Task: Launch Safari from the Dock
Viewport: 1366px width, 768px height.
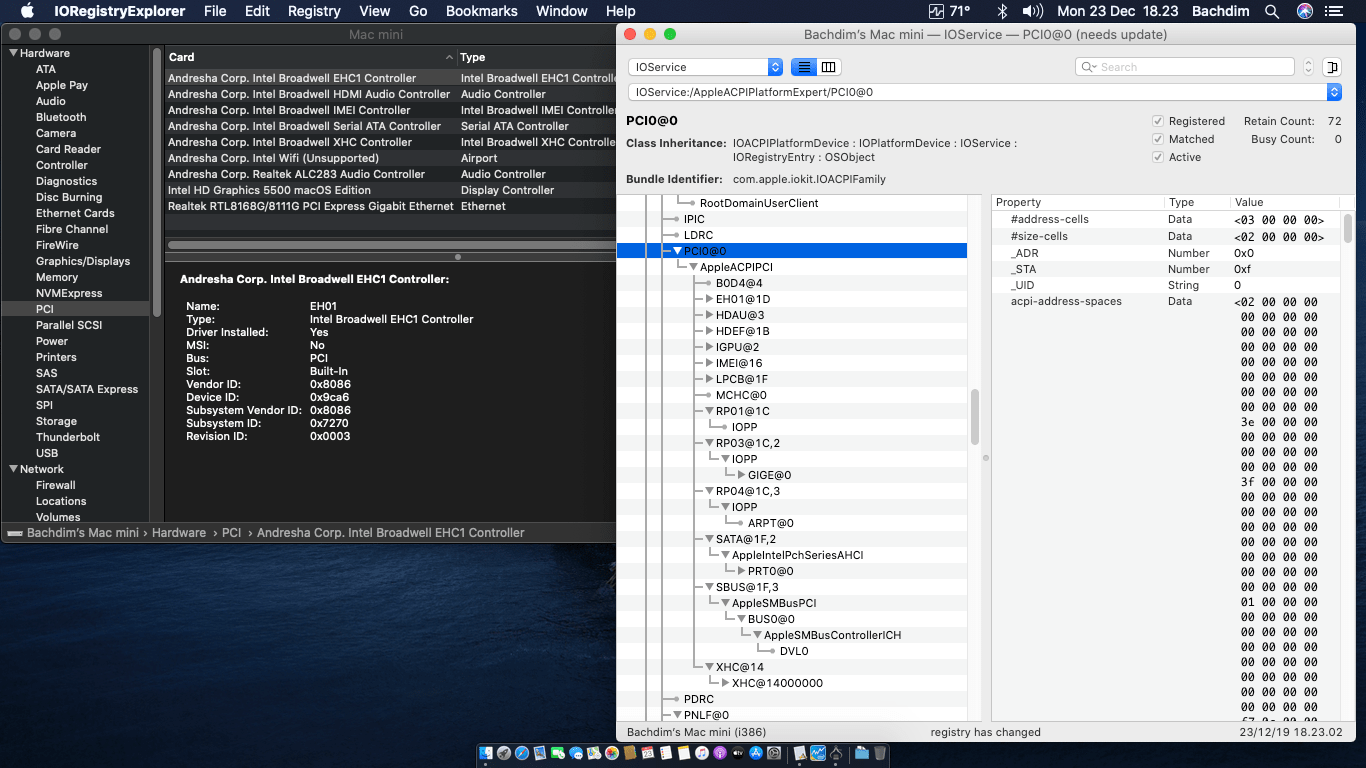Action: coord(521,753)
